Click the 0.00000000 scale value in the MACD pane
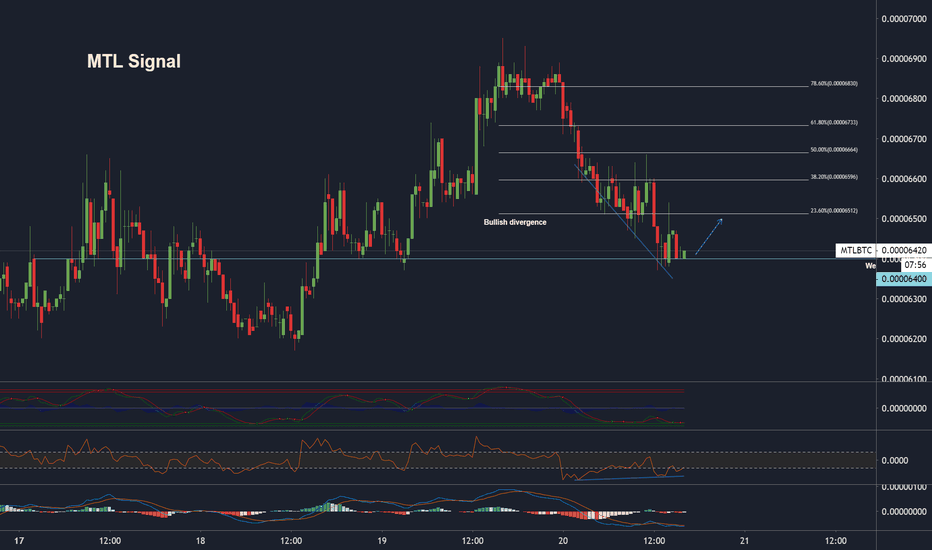 (903, 511)
